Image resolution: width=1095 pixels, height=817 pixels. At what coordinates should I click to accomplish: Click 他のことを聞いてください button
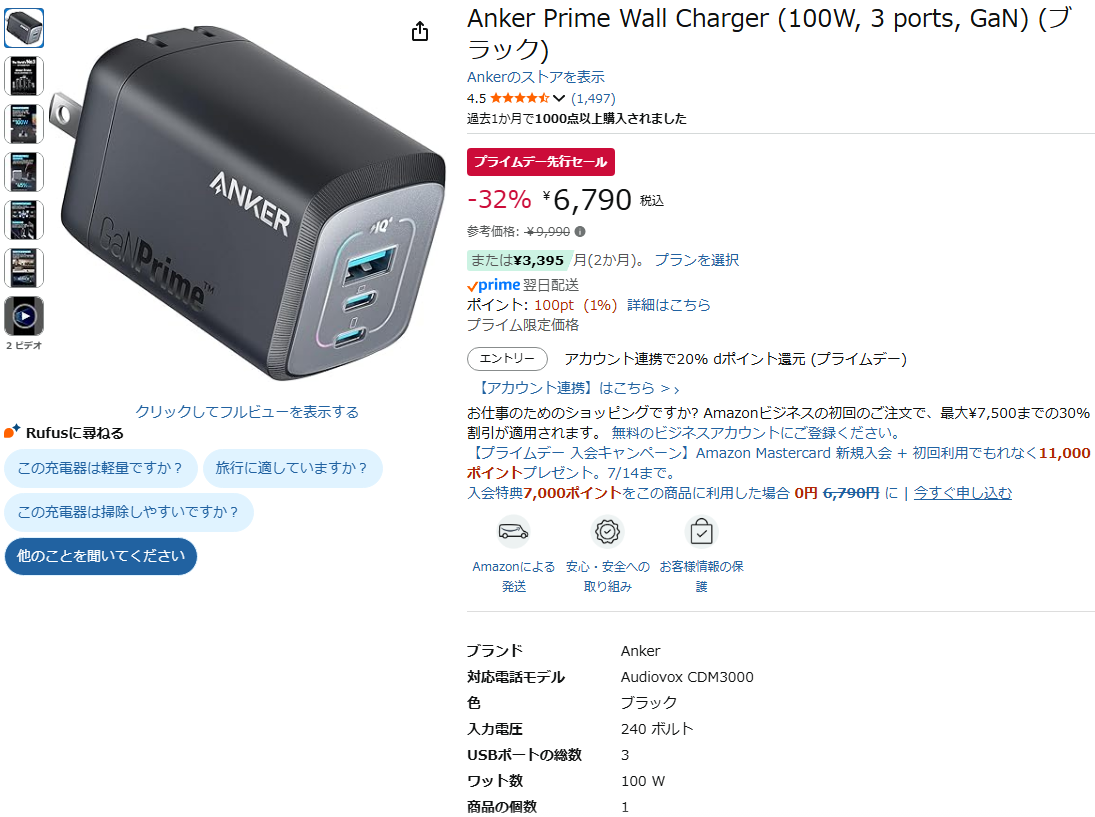tap(101, 556)
